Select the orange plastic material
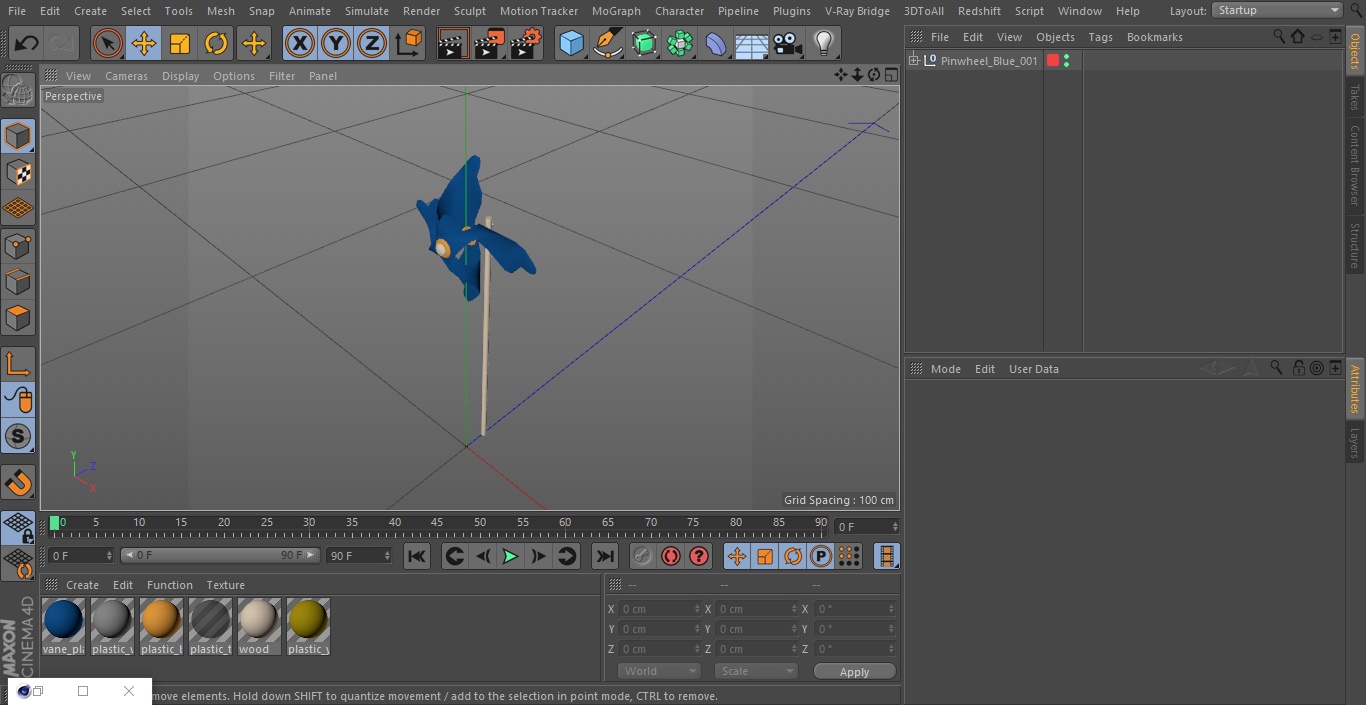Viewport: 1366px width, 705px height. (x=161, y=627)
